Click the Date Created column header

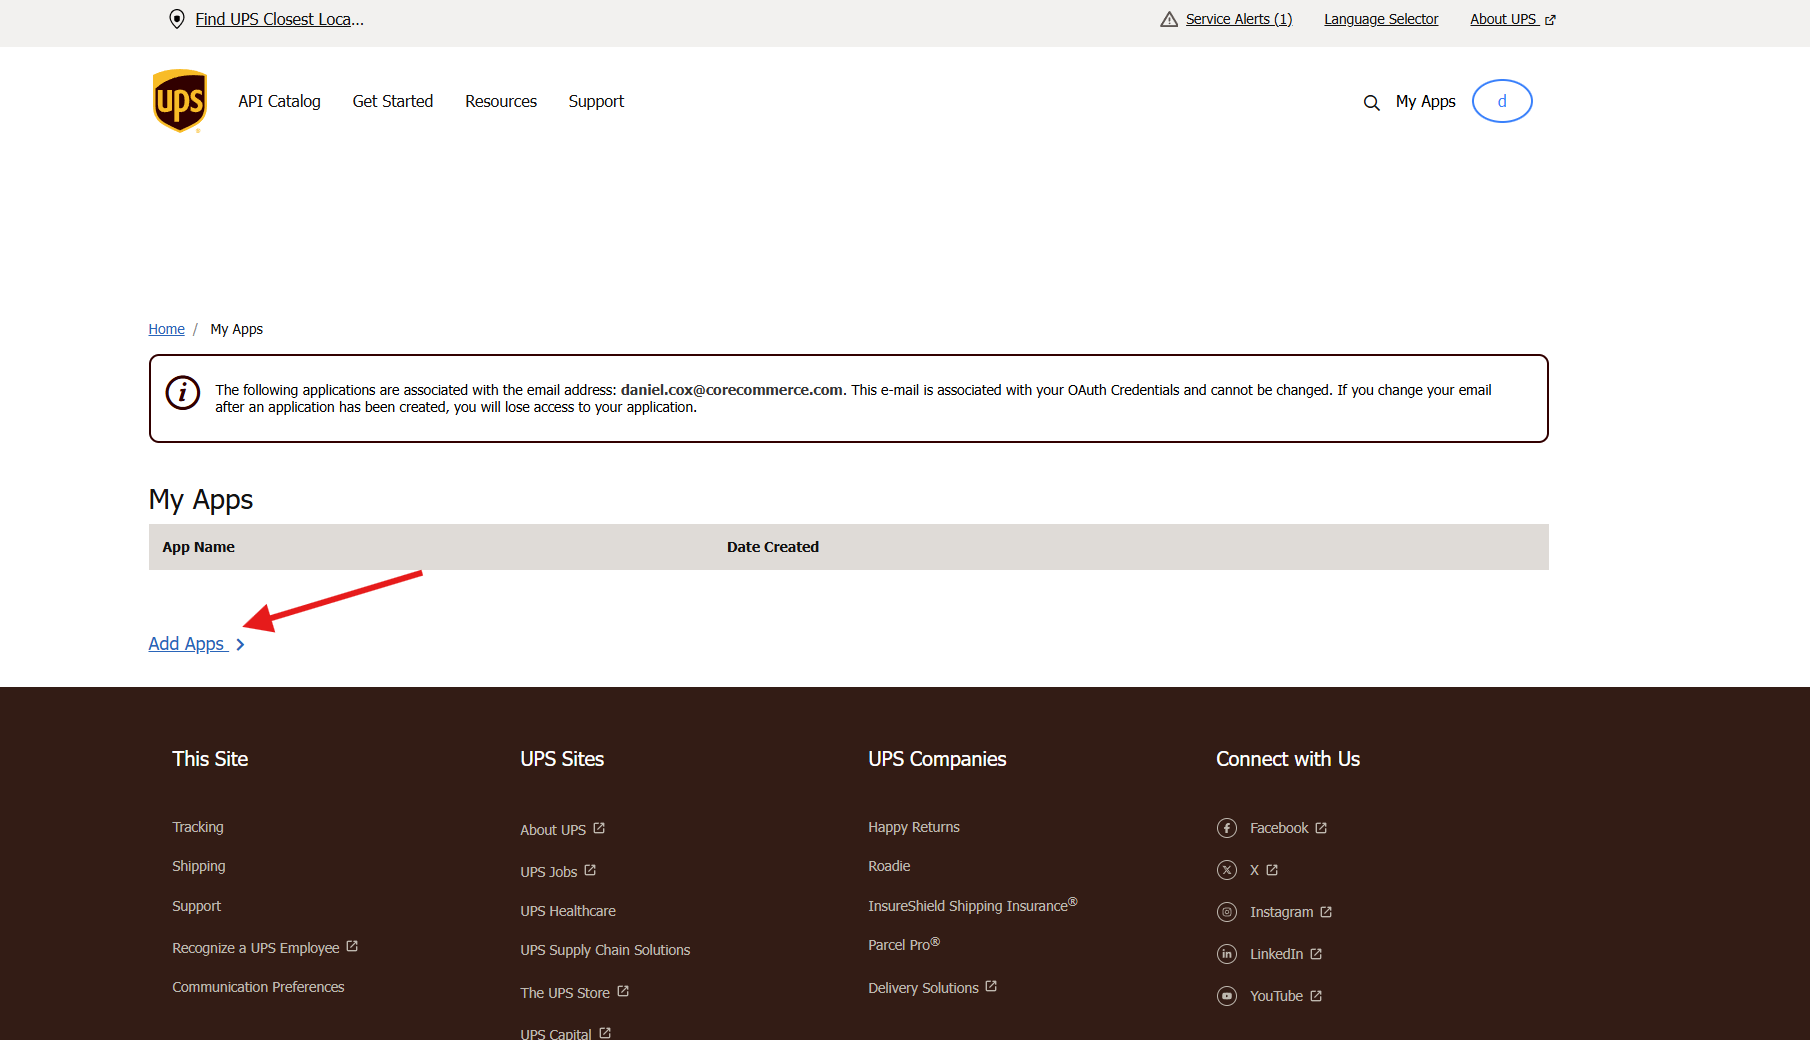coord(773,547)
